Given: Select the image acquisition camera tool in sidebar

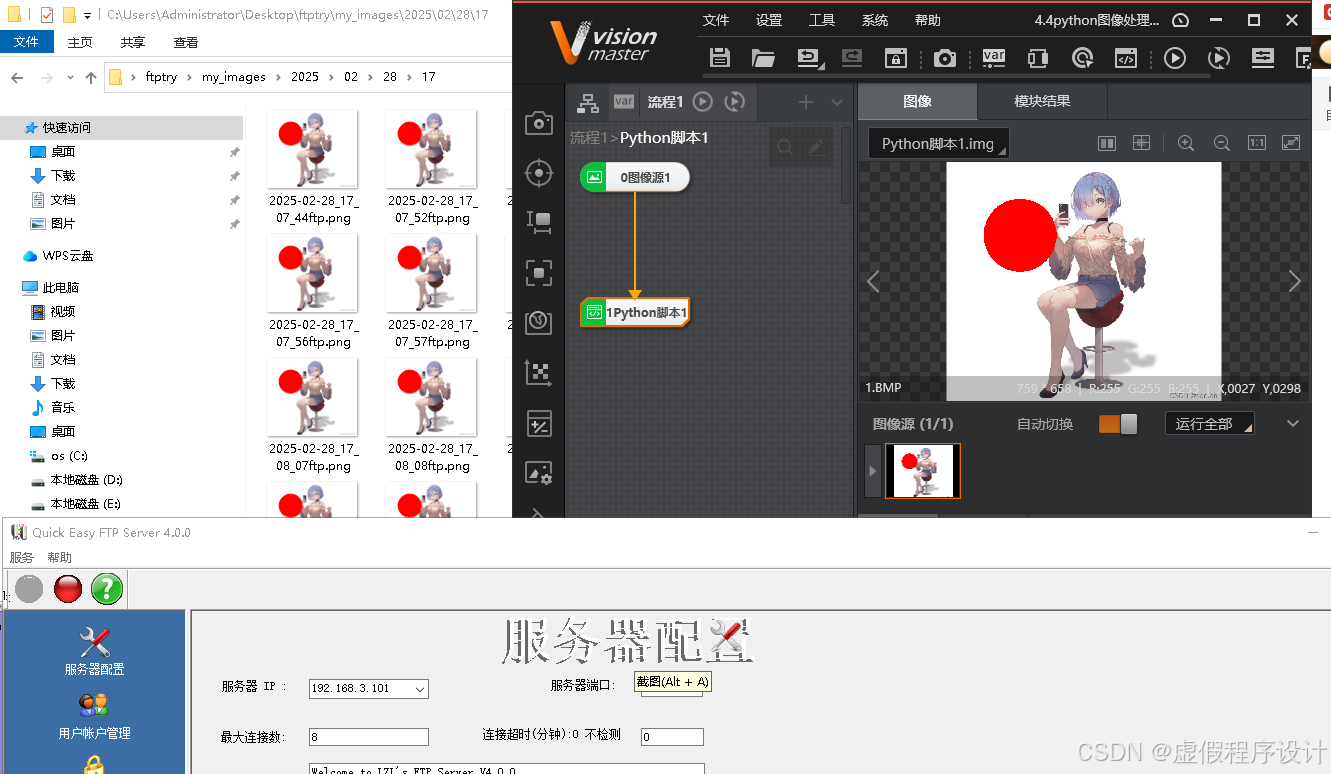Looking at the screenshot, I should pos(539,123).
